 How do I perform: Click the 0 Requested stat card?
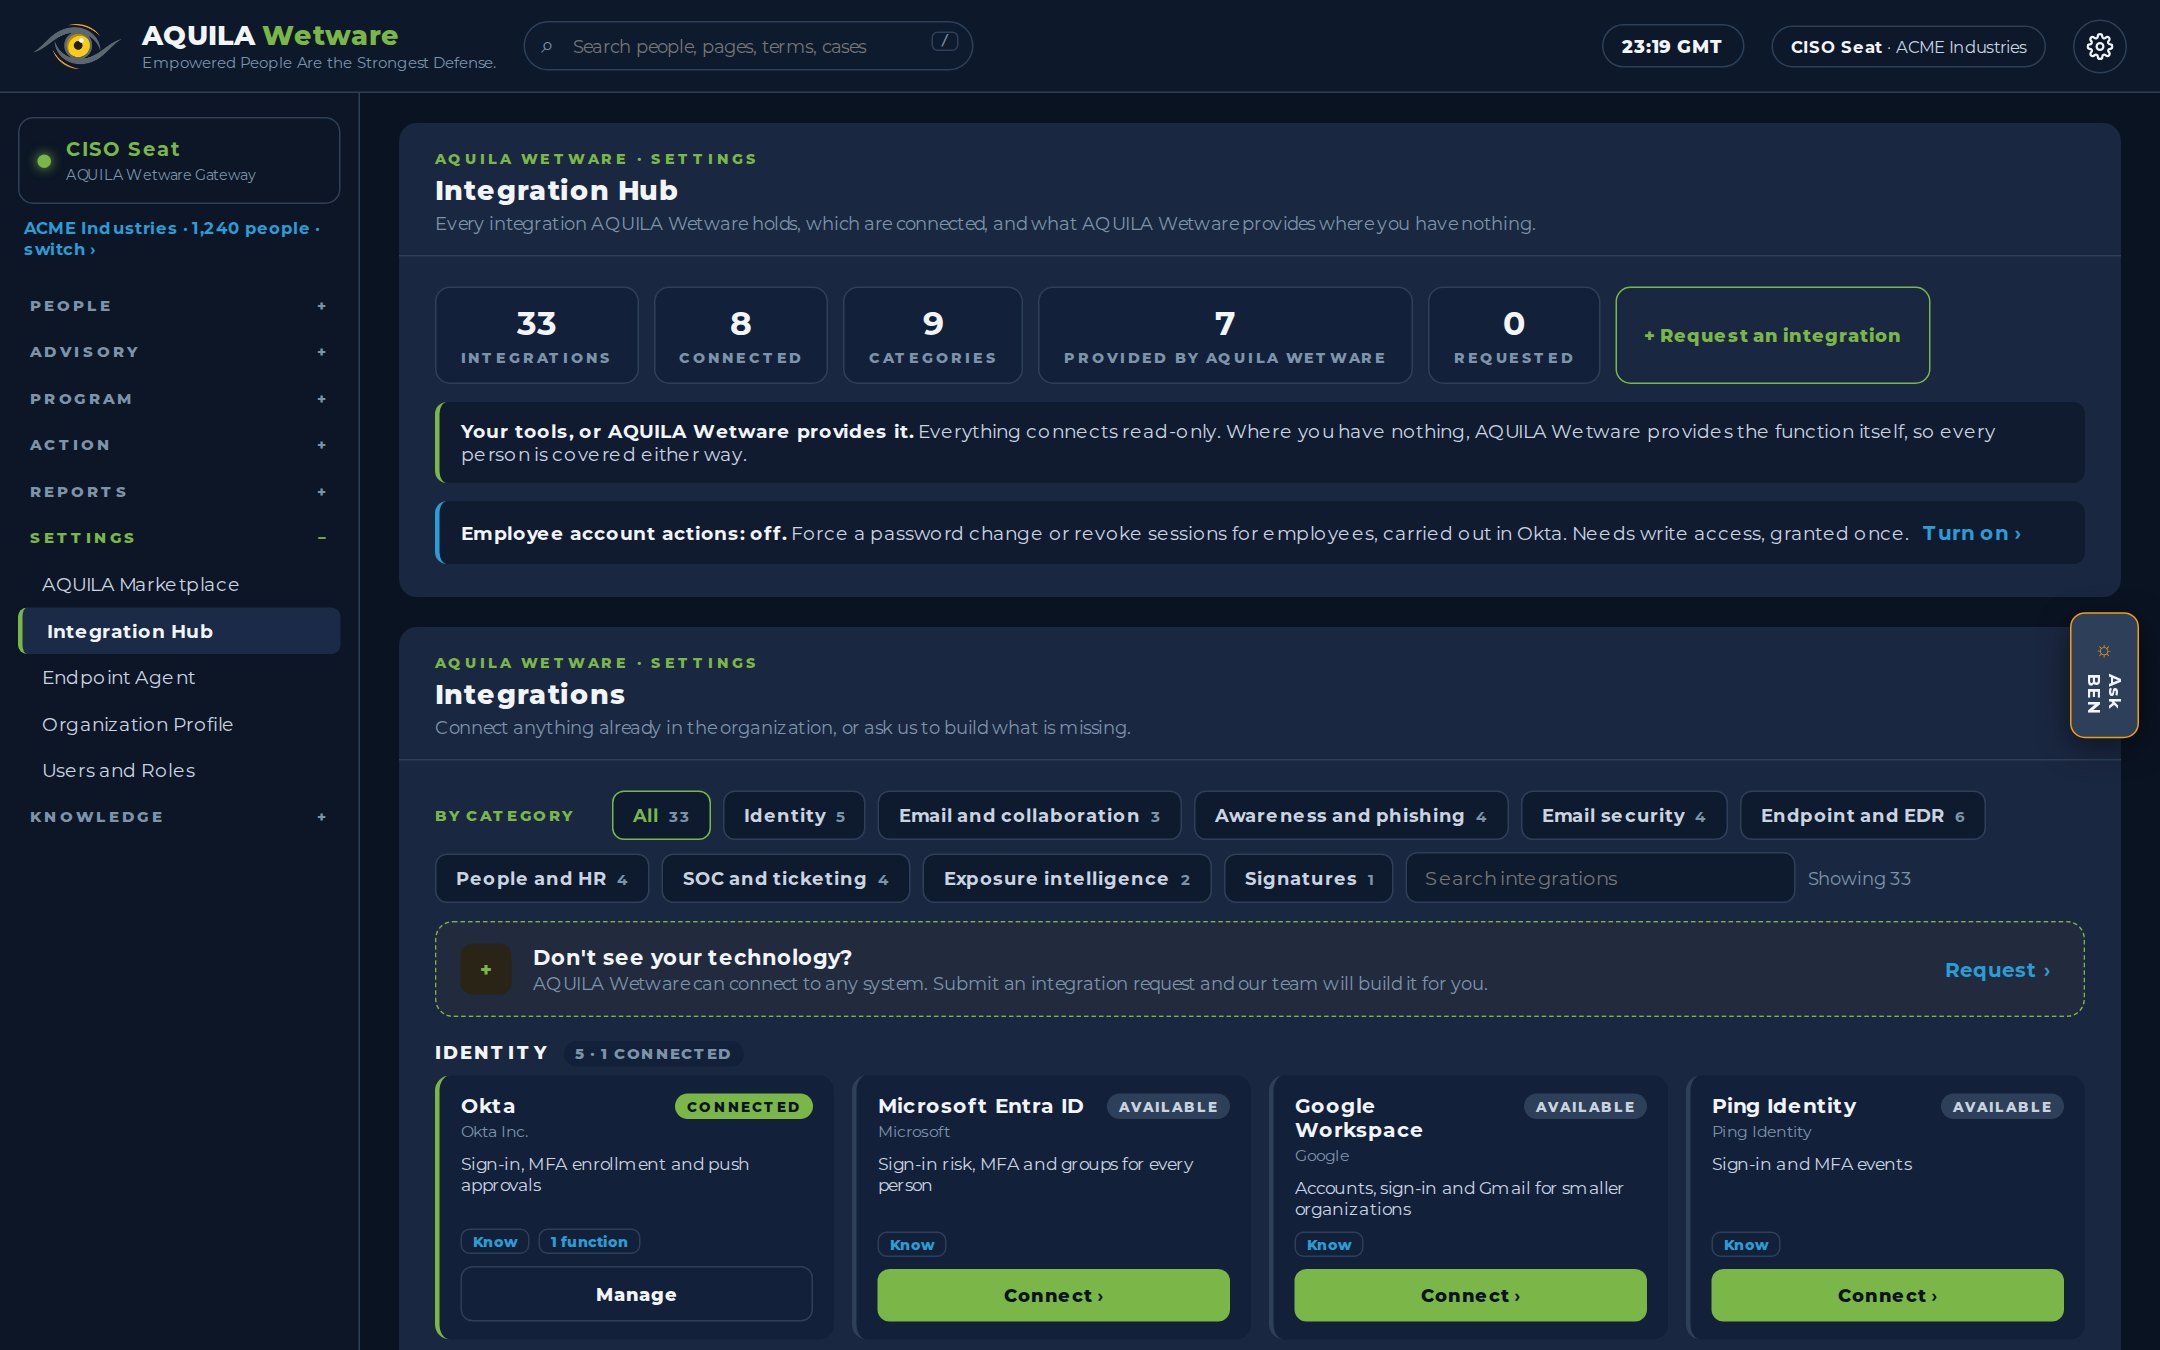point(1513,335)
